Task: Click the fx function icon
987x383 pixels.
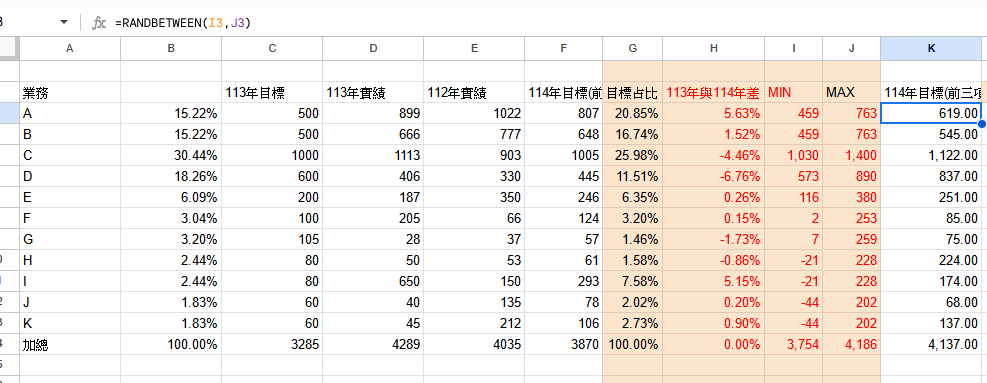Action: pyautogui.click(x=99, y=23)
